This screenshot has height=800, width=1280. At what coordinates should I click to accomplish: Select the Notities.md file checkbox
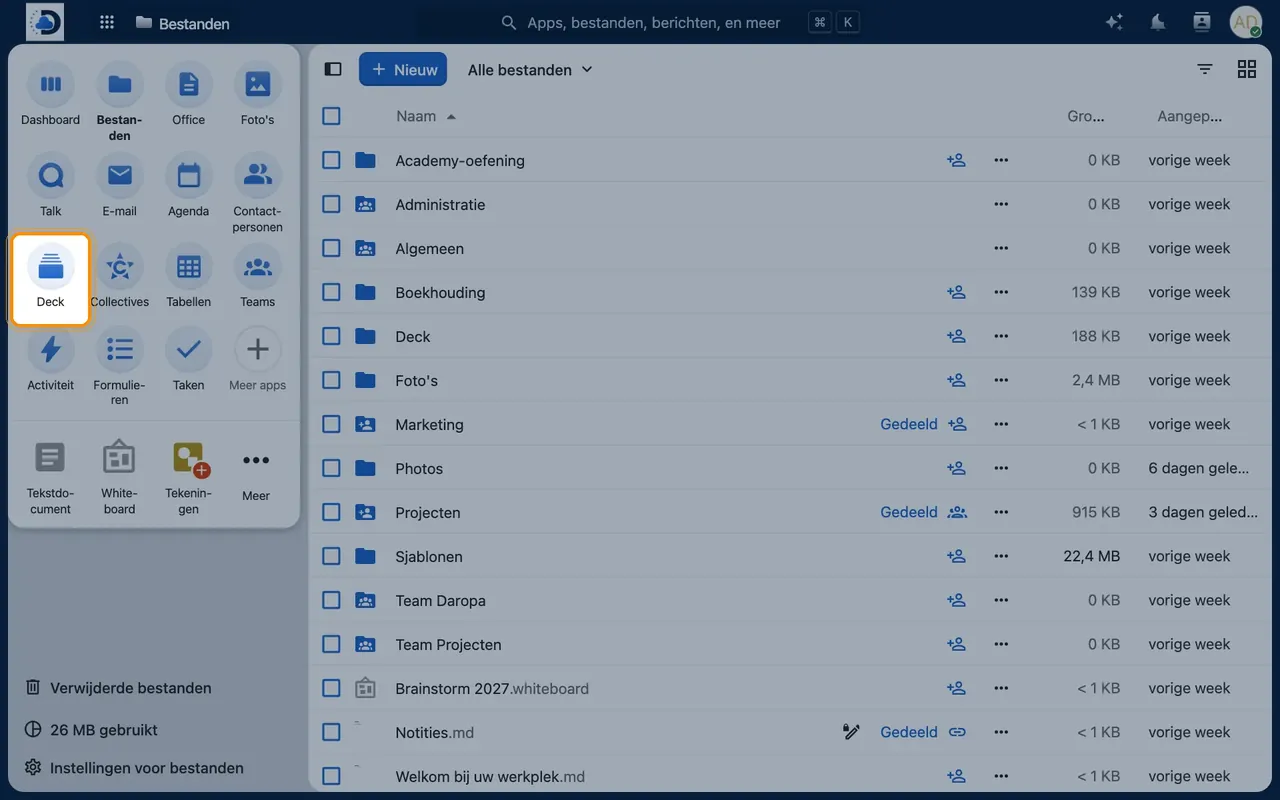coord(332,732)
